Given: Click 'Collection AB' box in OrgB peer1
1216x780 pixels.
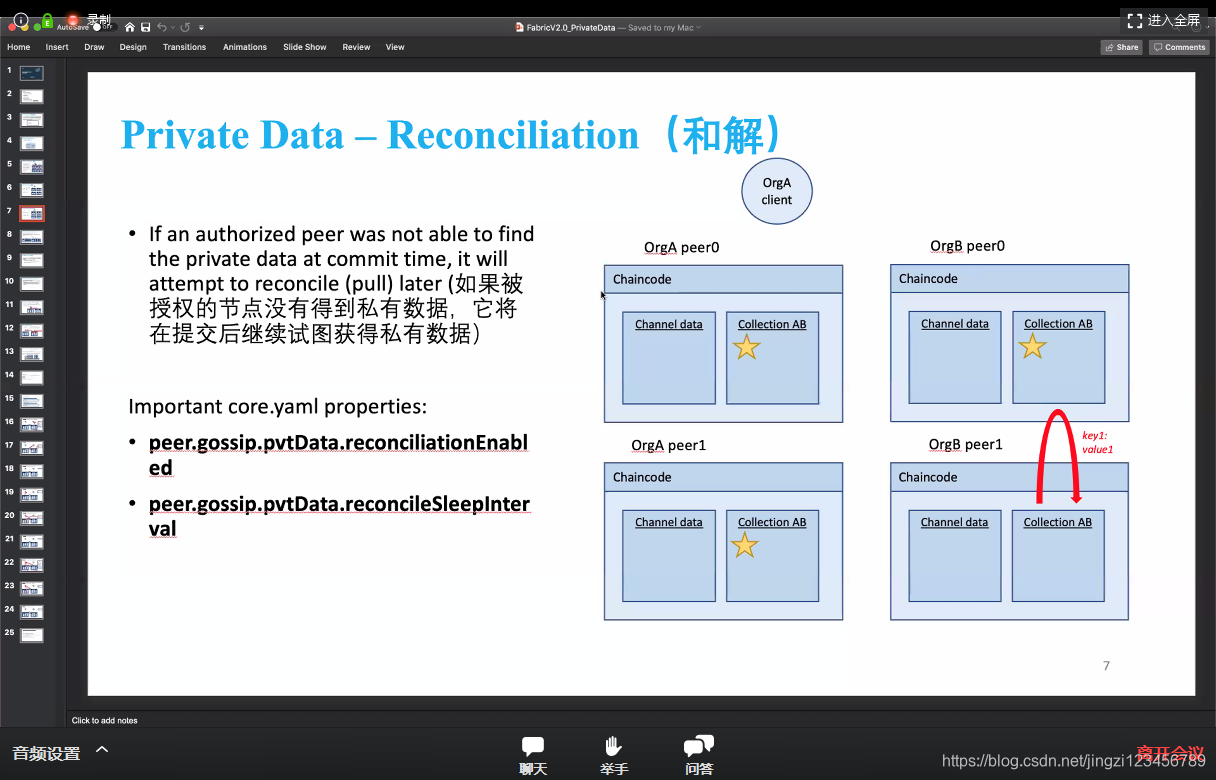Looking at the screenshot, I should [x=1058, y=556].
